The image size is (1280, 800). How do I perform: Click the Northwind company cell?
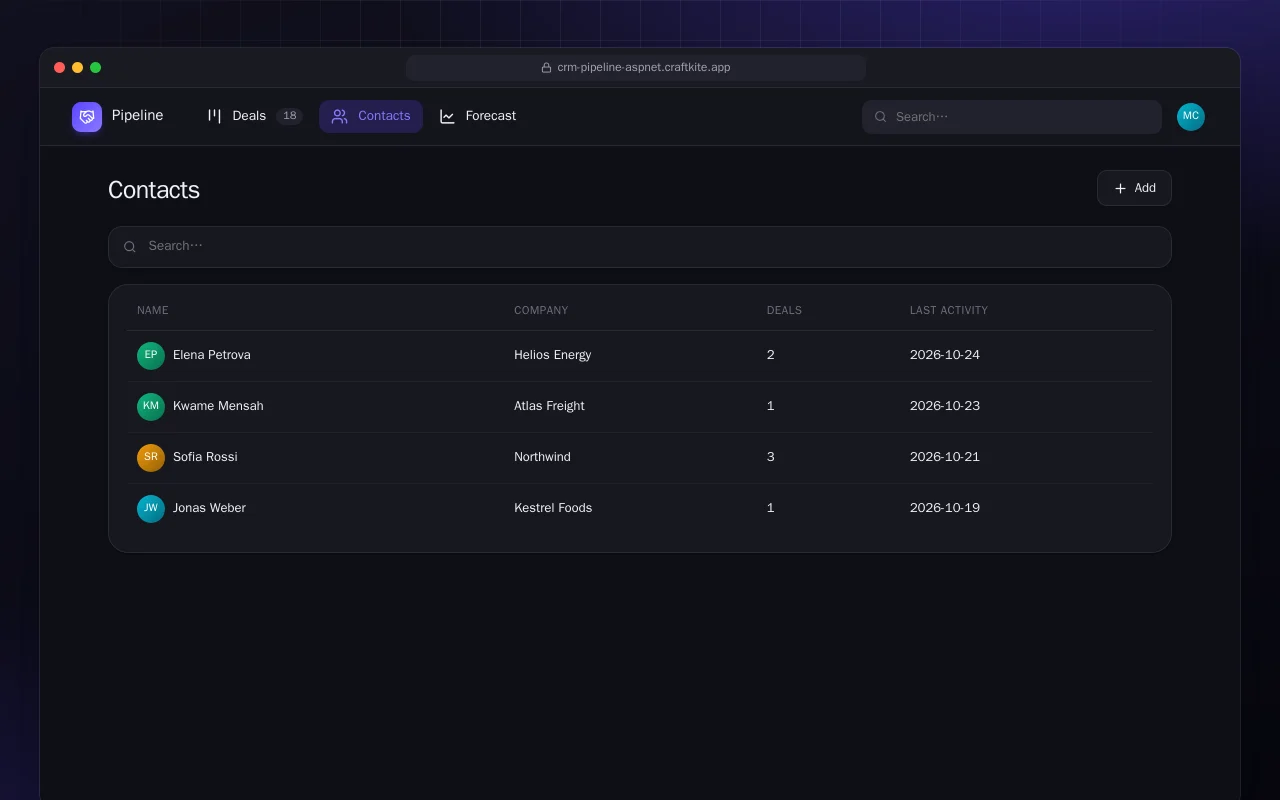[542, 457]
